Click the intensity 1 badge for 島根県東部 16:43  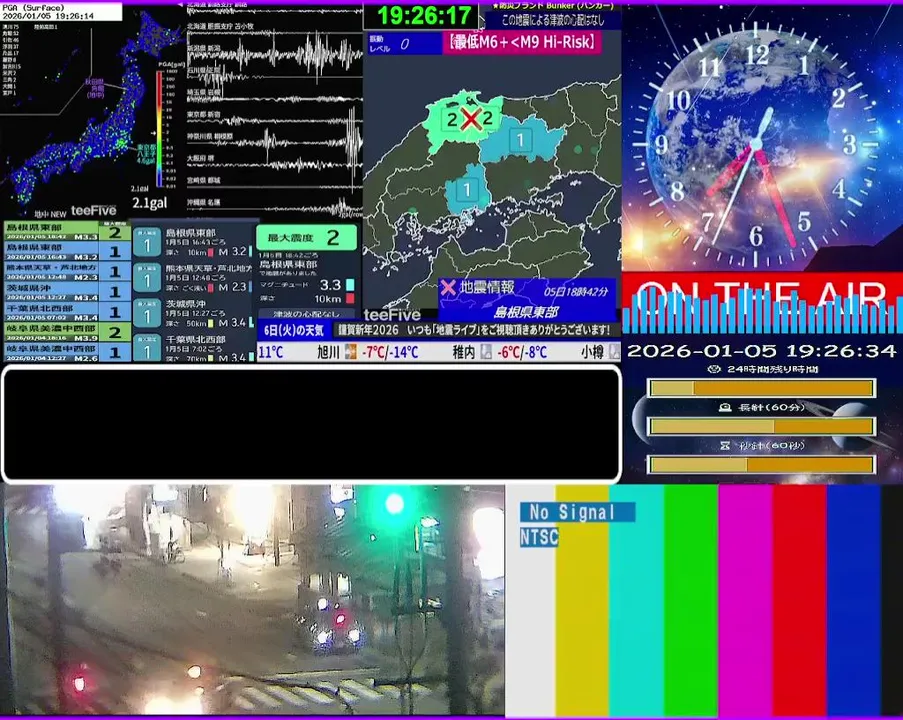(x=146, y=244)
